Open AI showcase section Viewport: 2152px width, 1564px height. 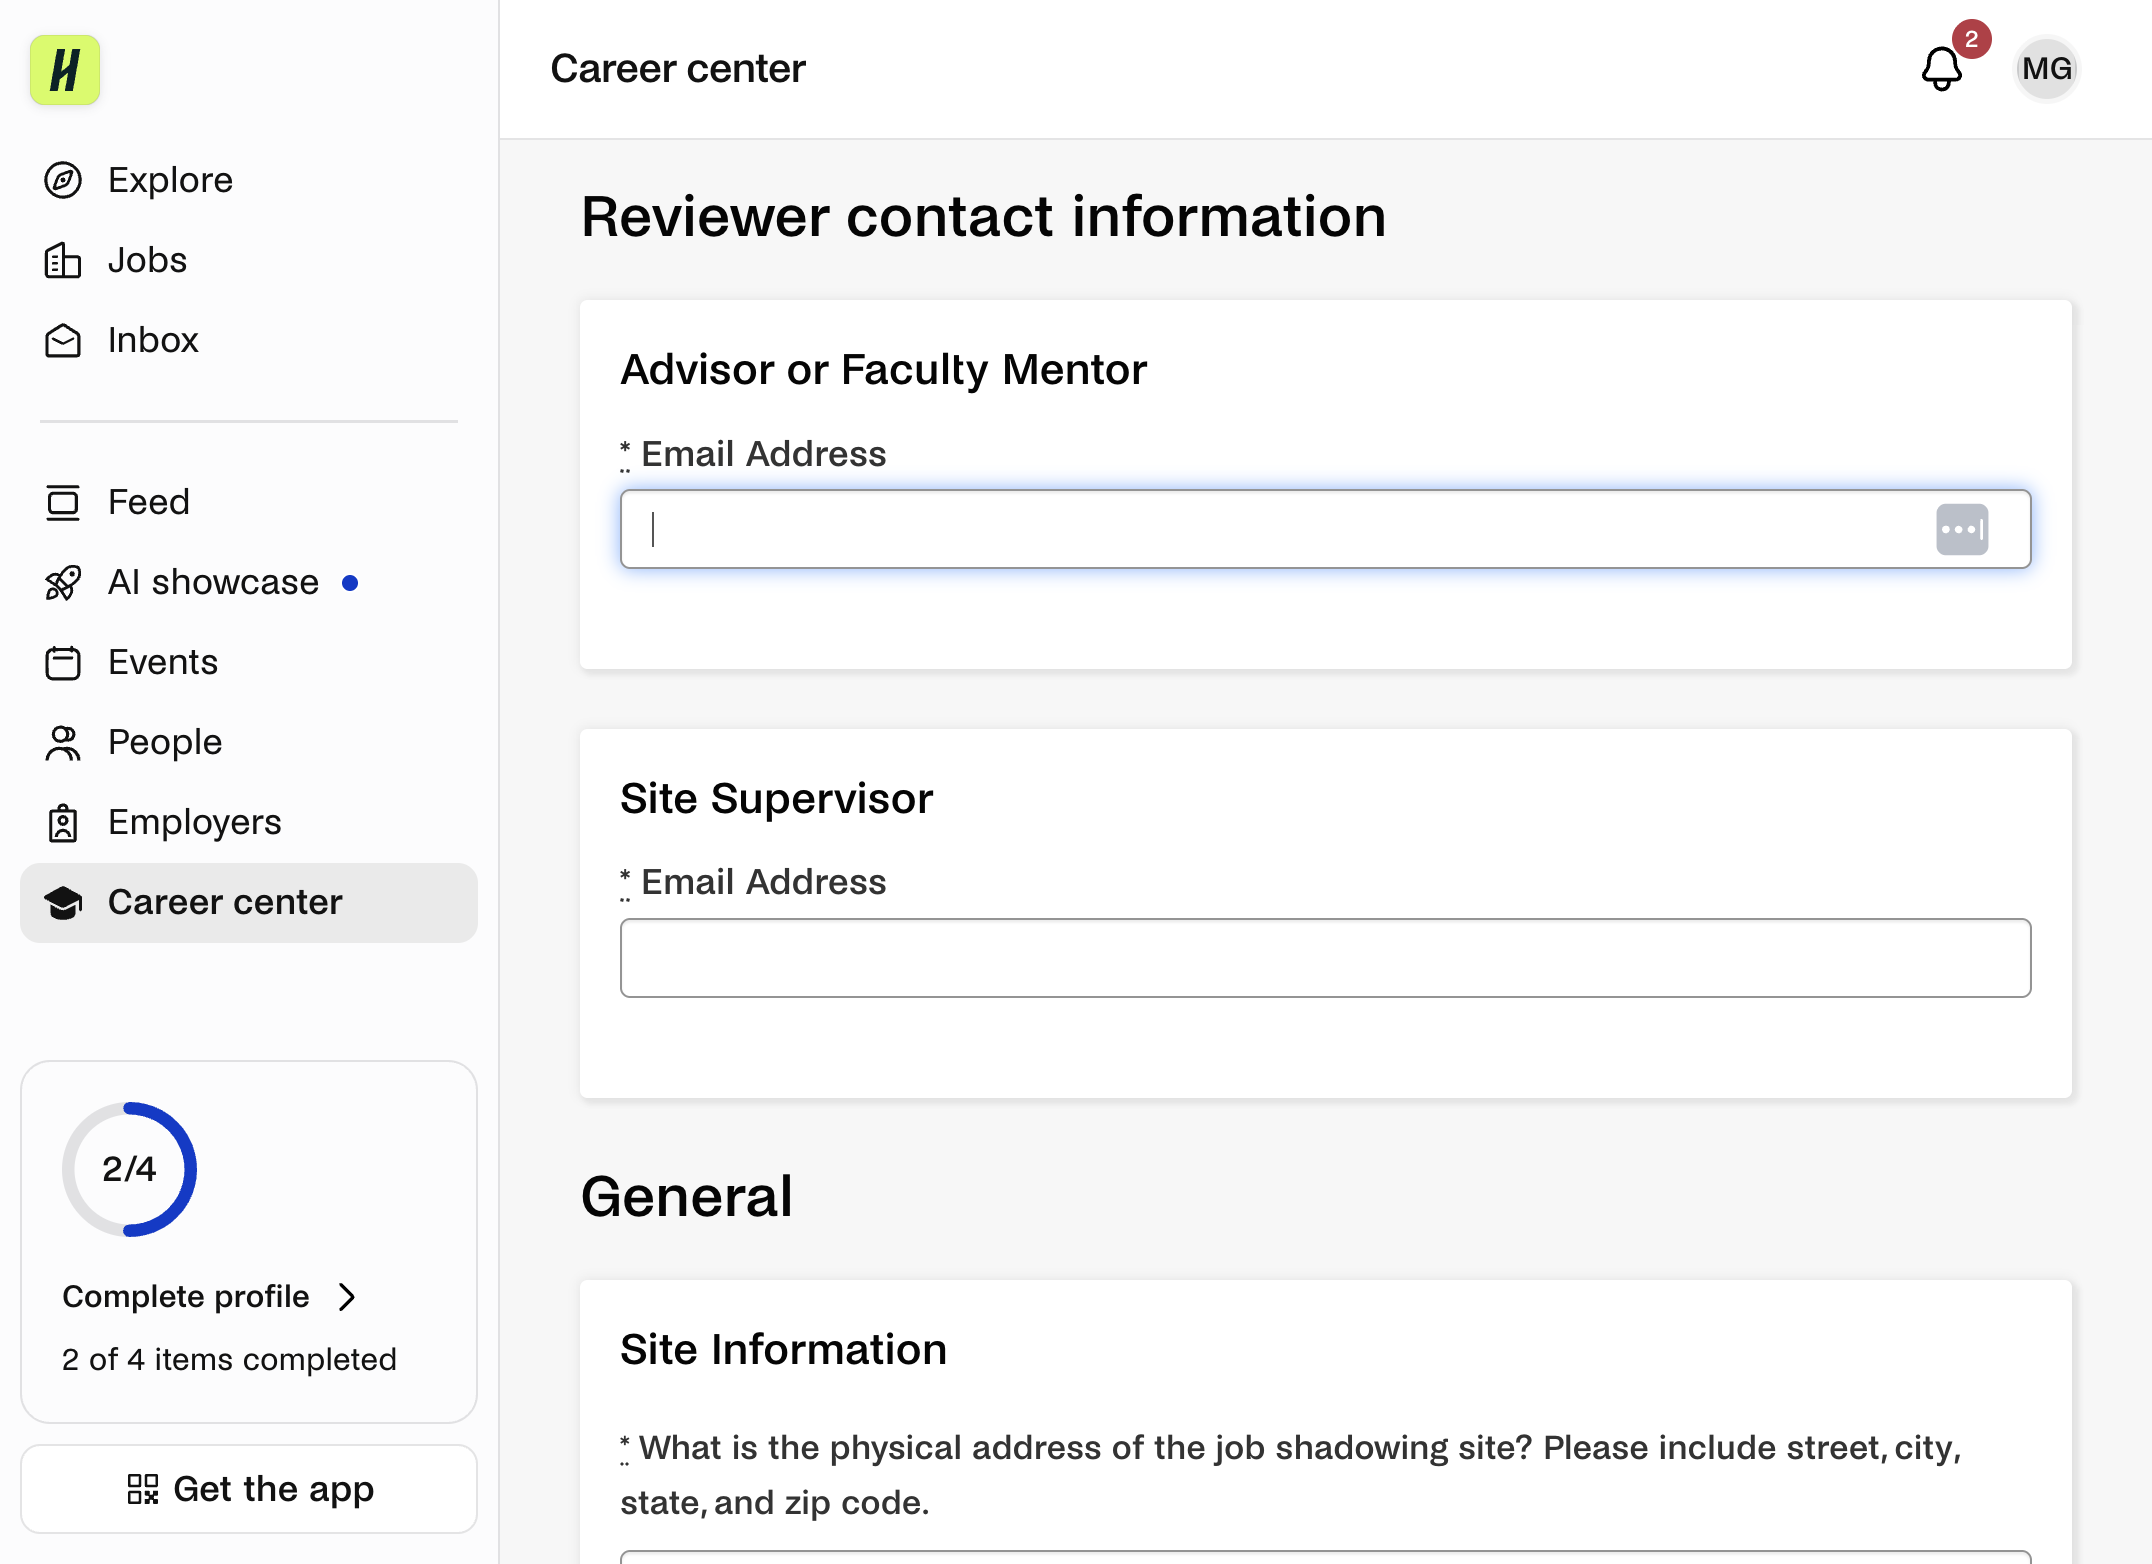249,583
